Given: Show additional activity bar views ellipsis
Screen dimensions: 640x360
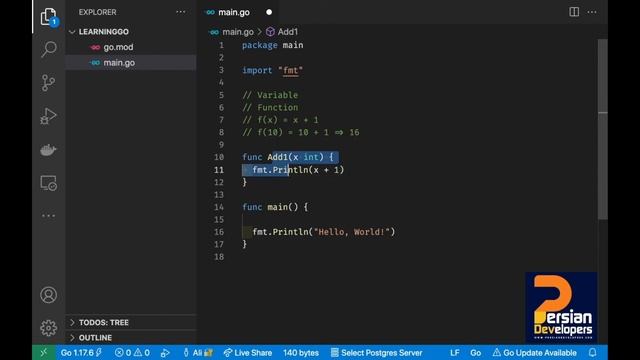Looking at the screenshot, I should (49, 216).
